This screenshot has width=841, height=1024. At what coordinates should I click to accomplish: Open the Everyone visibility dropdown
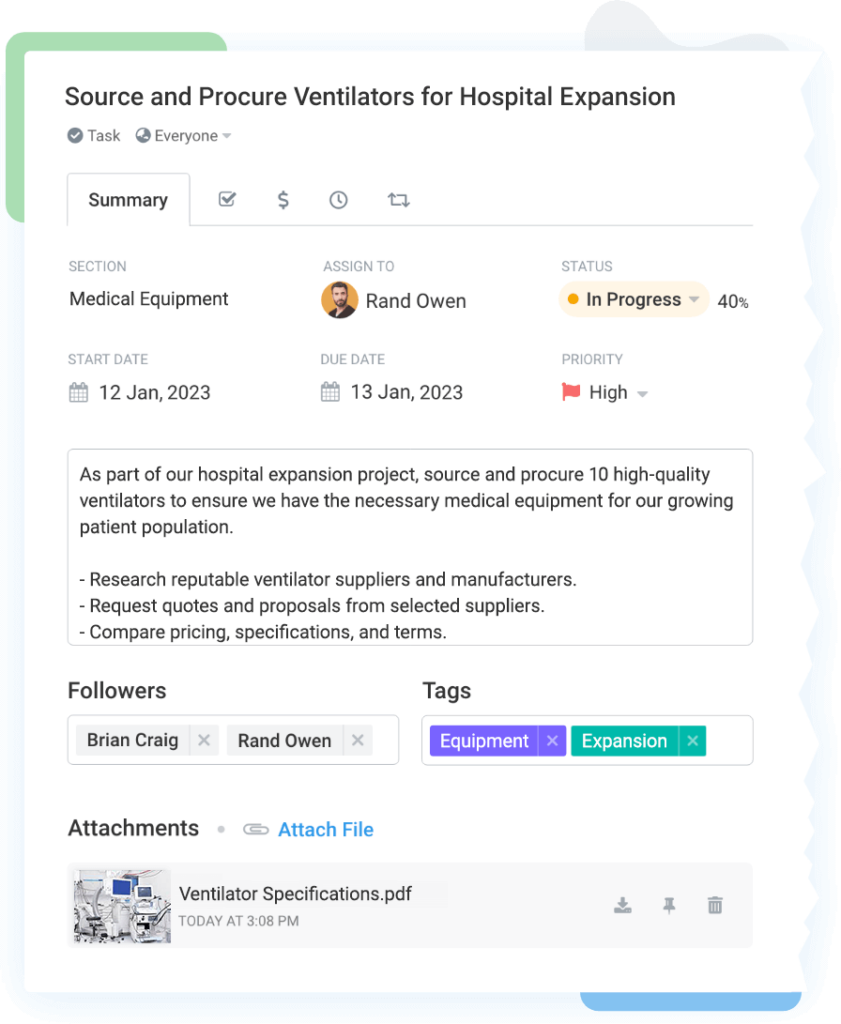[x=226, y=136]
